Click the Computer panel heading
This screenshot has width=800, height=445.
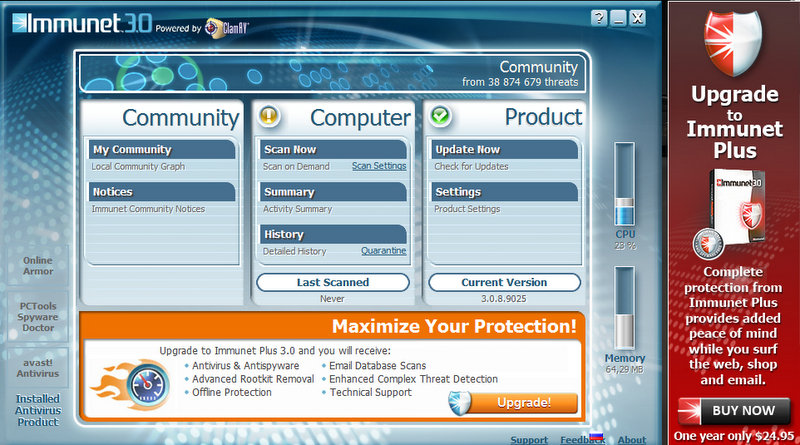coord(360,118)
